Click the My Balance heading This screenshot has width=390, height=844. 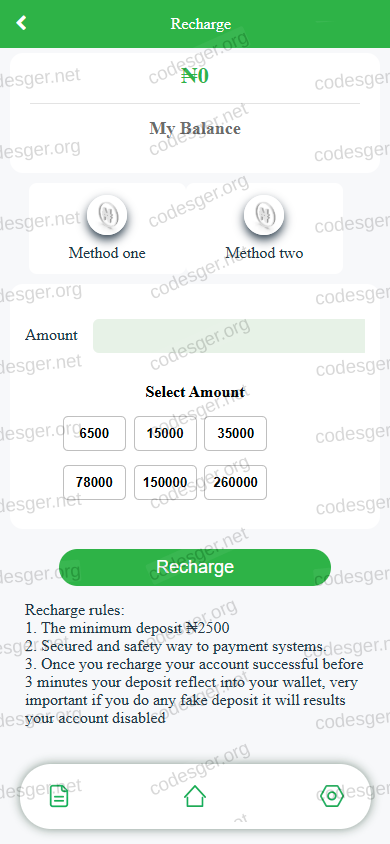click(195, 129)
